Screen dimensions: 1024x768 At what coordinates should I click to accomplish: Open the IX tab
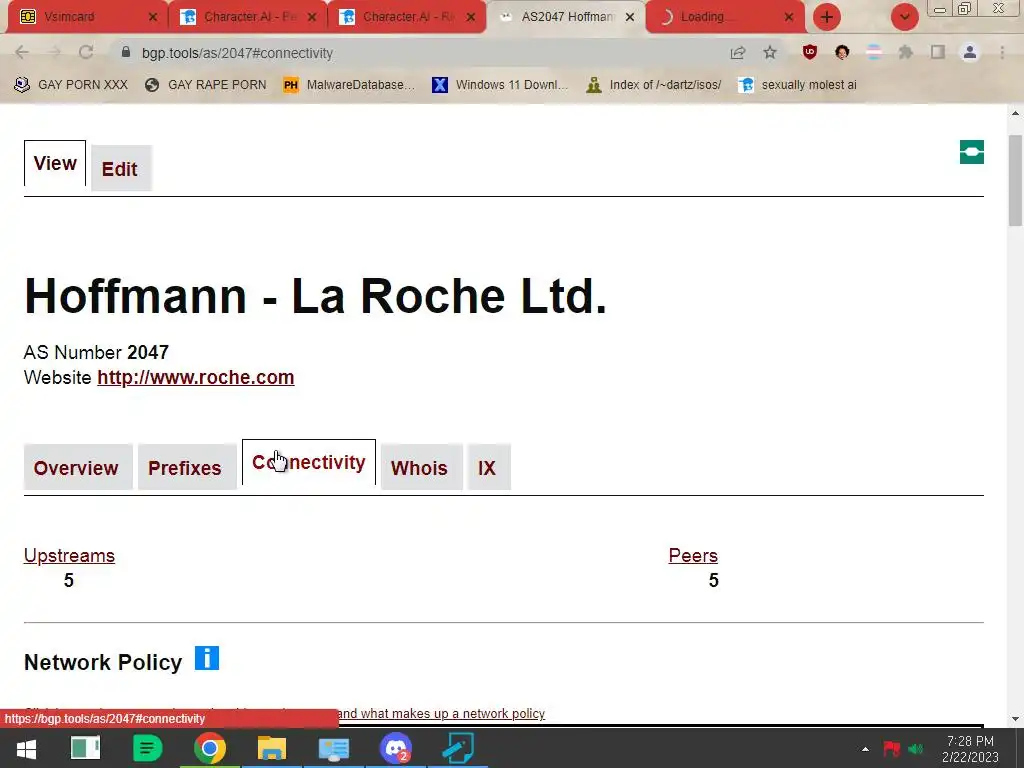coord(488,468)
